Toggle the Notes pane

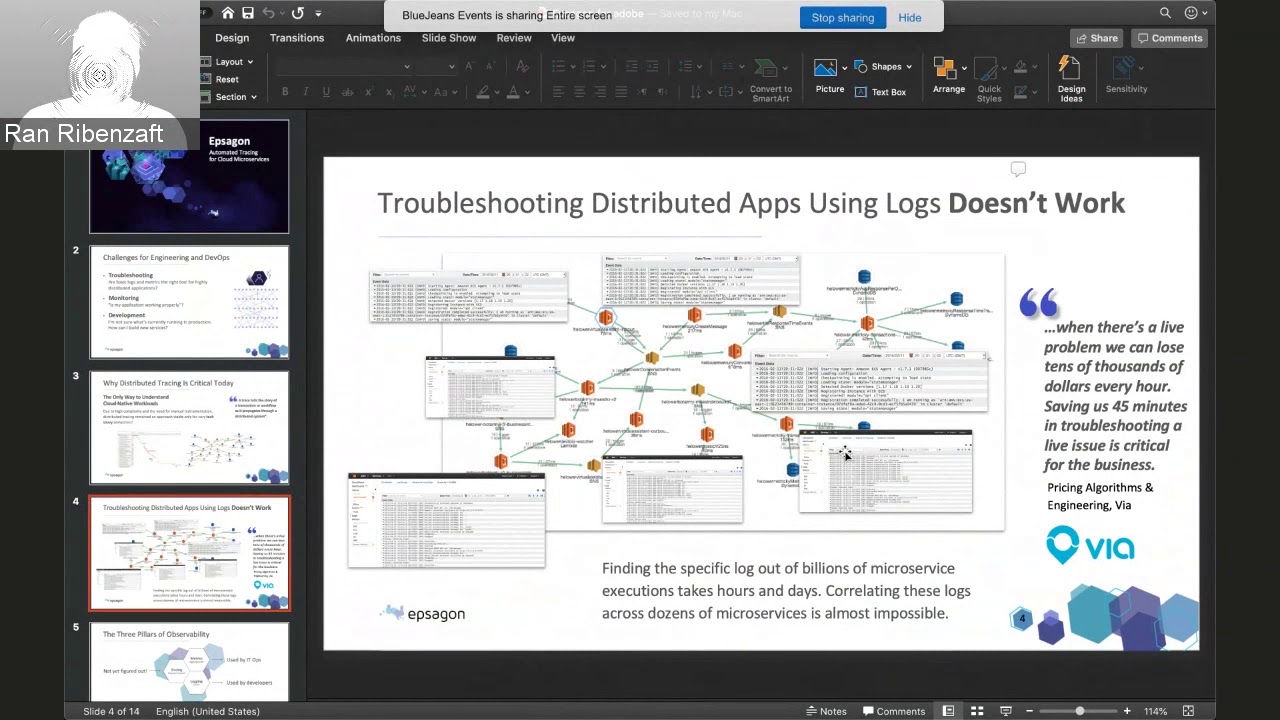click(827, 711)
